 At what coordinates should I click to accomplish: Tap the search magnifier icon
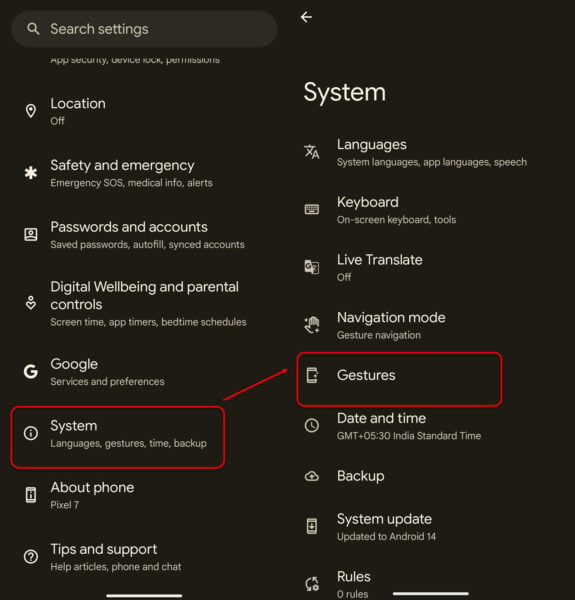click(x=33, y=29)
